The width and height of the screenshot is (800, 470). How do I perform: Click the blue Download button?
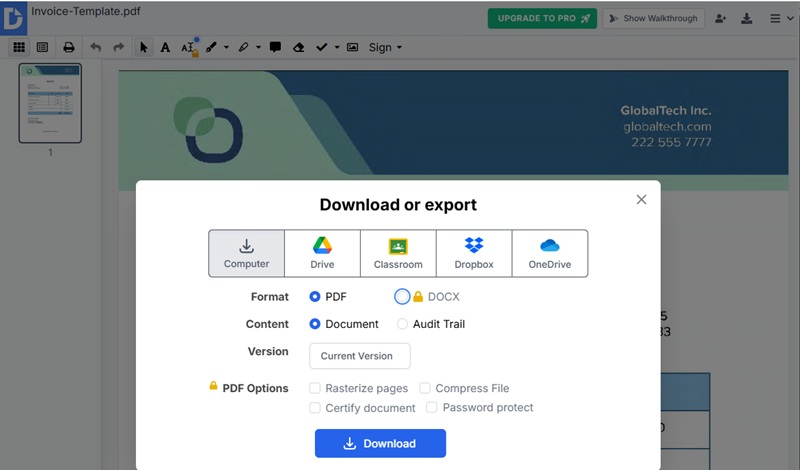point(380,443)
